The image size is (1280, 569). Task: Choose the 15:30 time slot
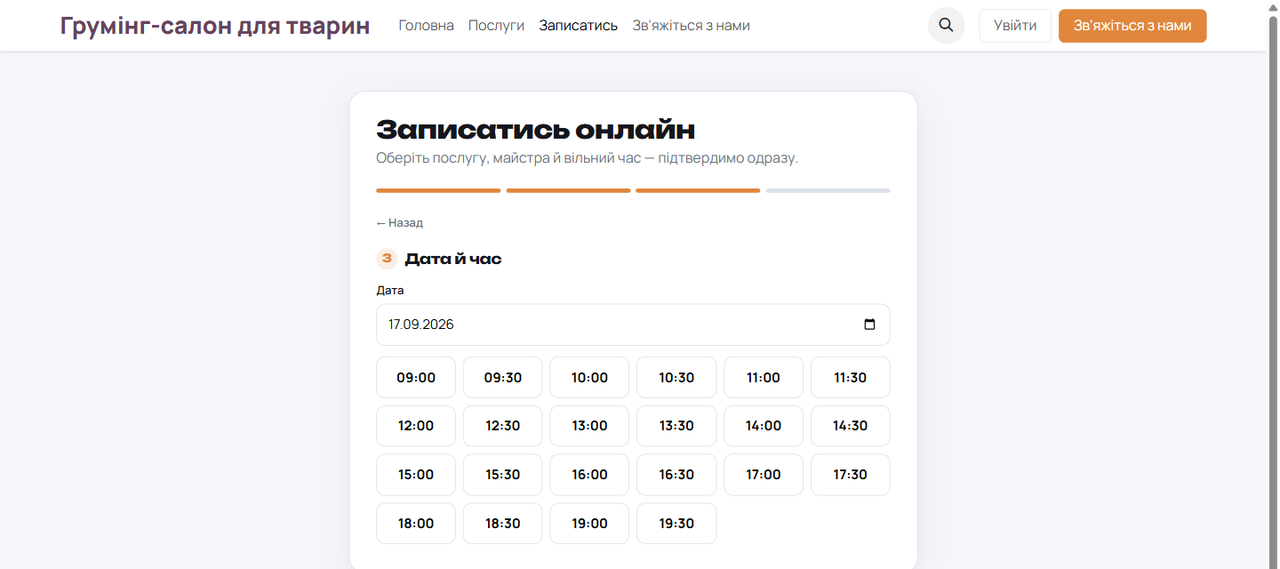(x=503, y=475)
